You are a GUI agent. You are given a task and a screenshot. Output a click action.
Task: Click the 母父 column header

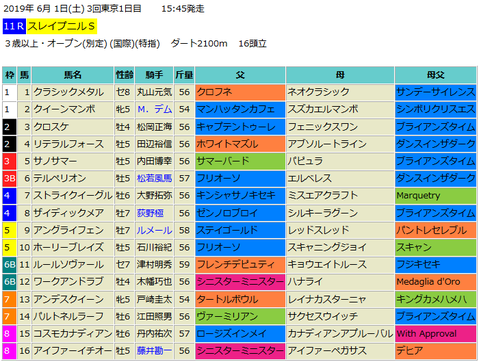[436, 75]
